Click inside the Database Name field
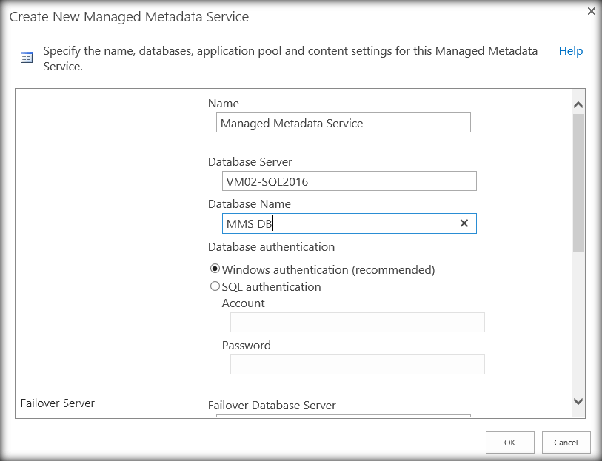 [x=336, y=224]
